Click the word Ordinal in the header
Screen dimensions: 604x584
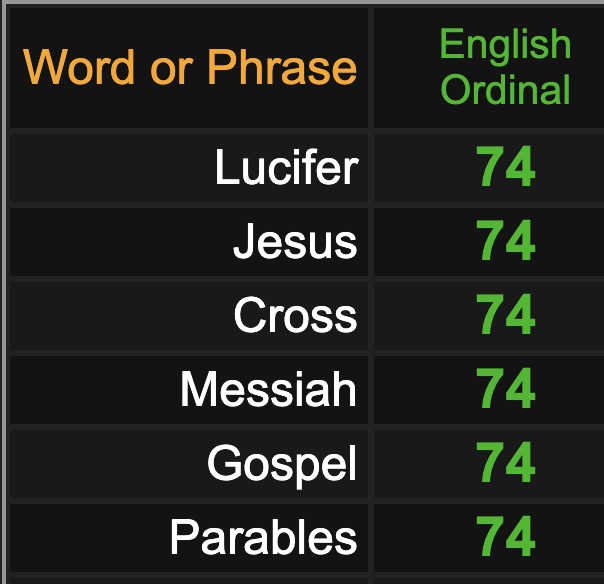(505, 89)
